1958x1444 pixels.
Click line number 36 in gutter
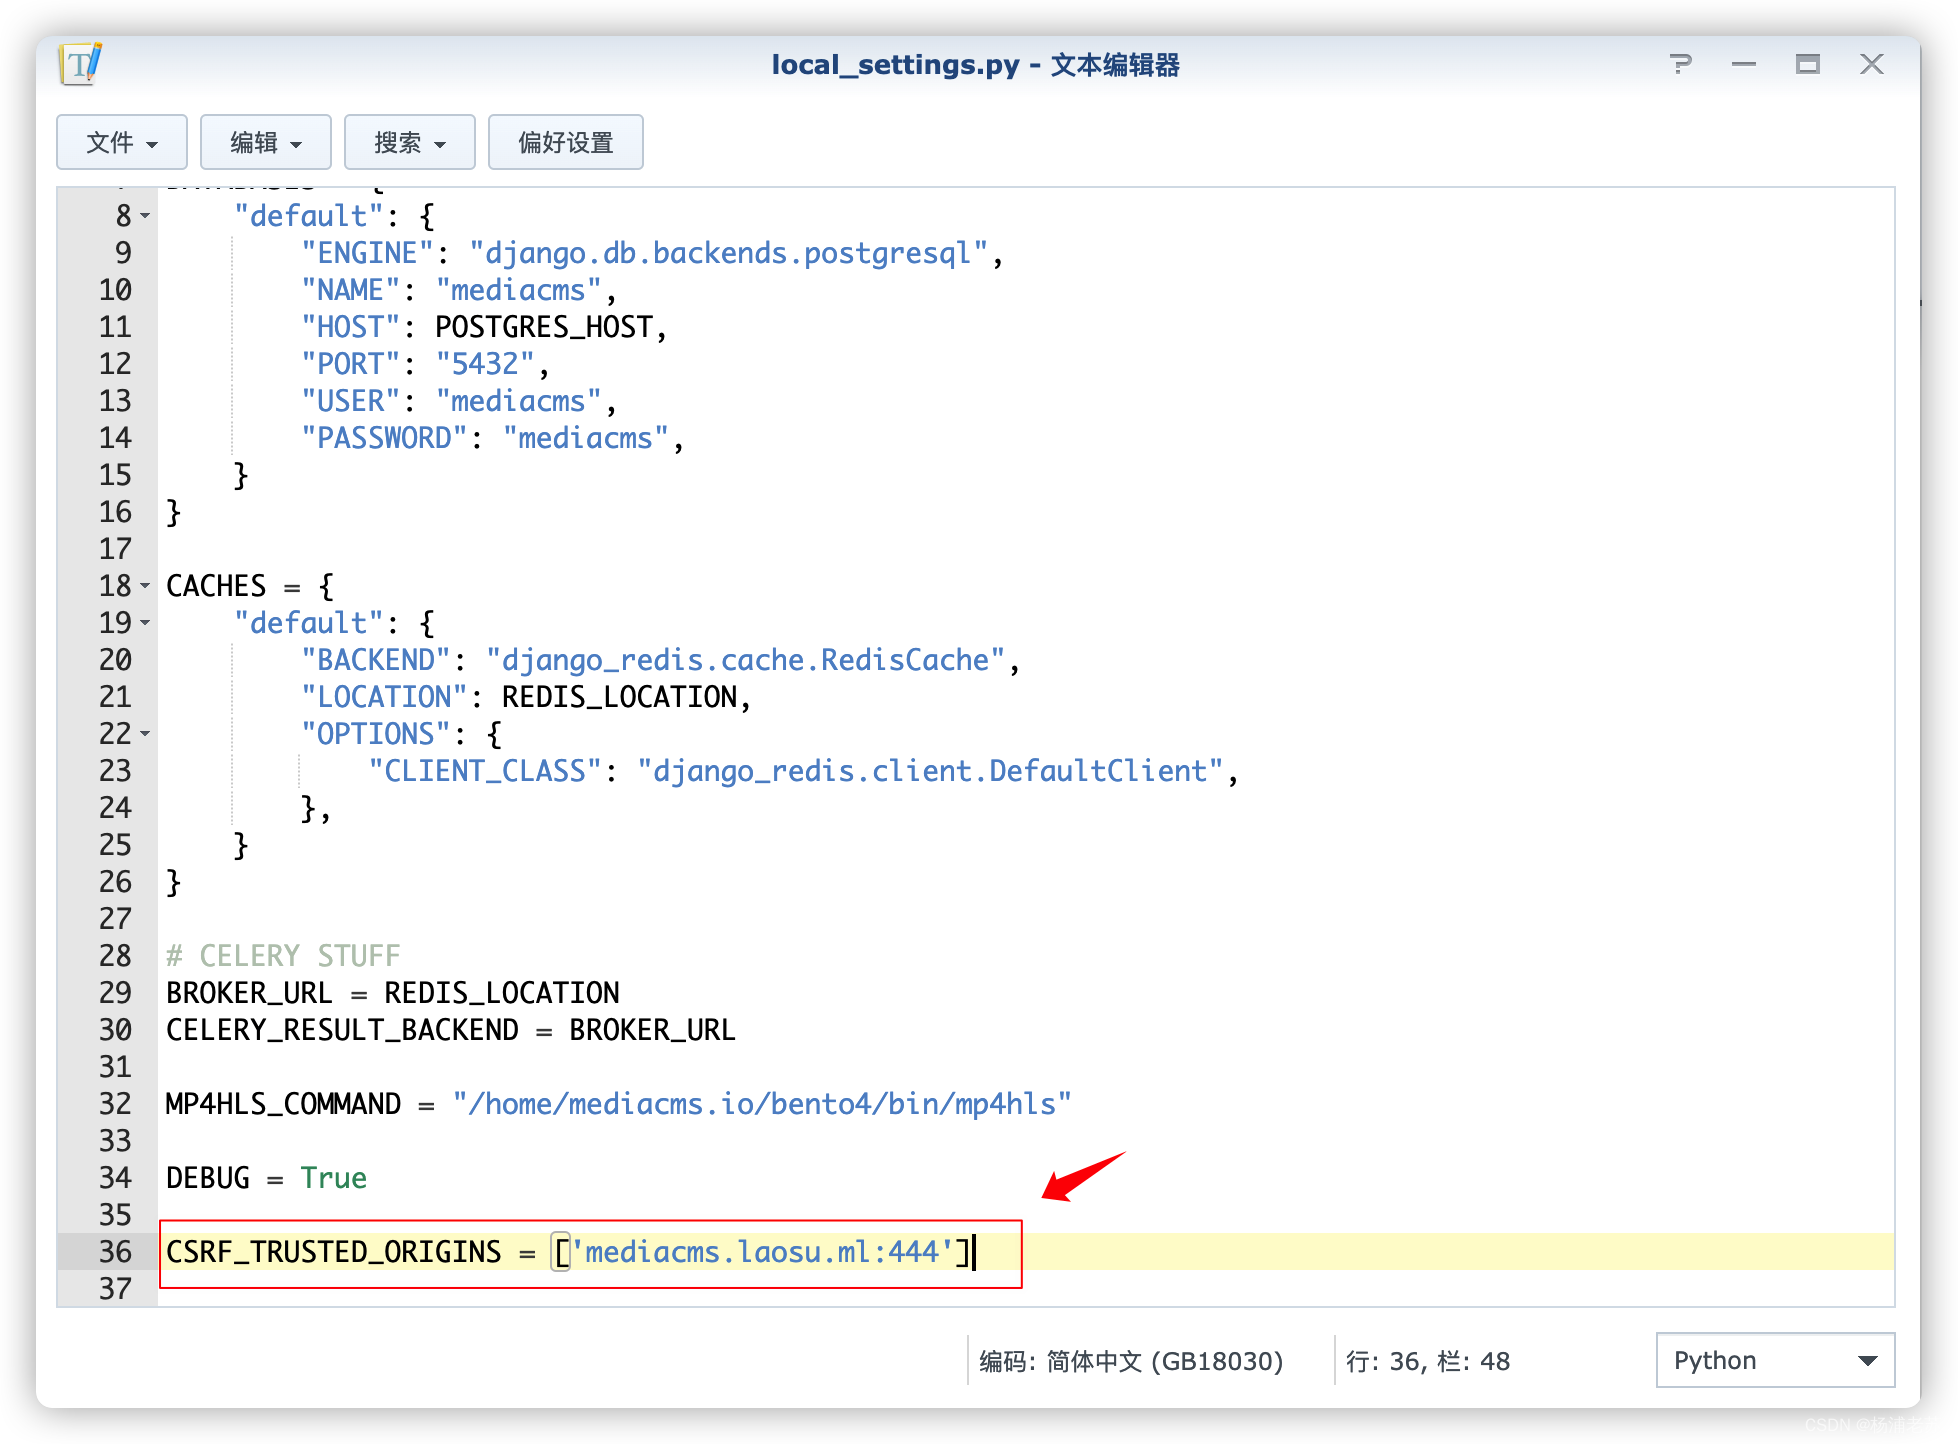[x=115, y=1252]
